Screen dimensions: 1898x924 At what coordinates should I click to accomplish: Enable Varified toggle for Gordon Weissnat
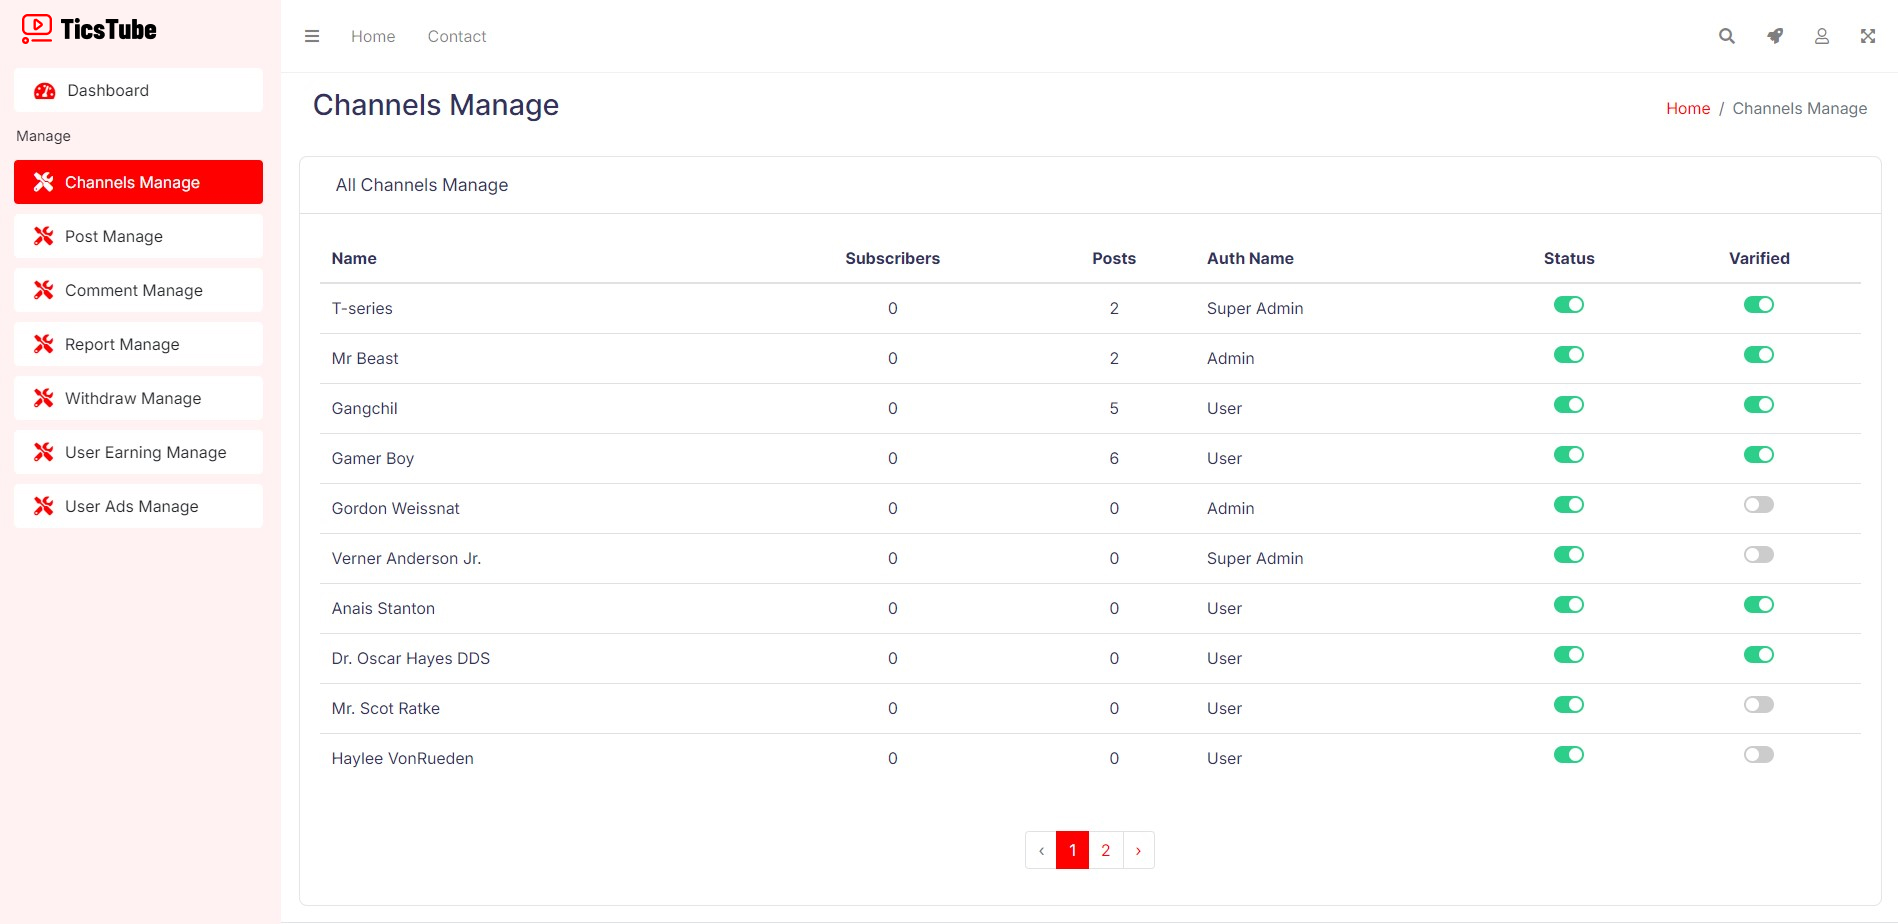tap(1758, 505)
